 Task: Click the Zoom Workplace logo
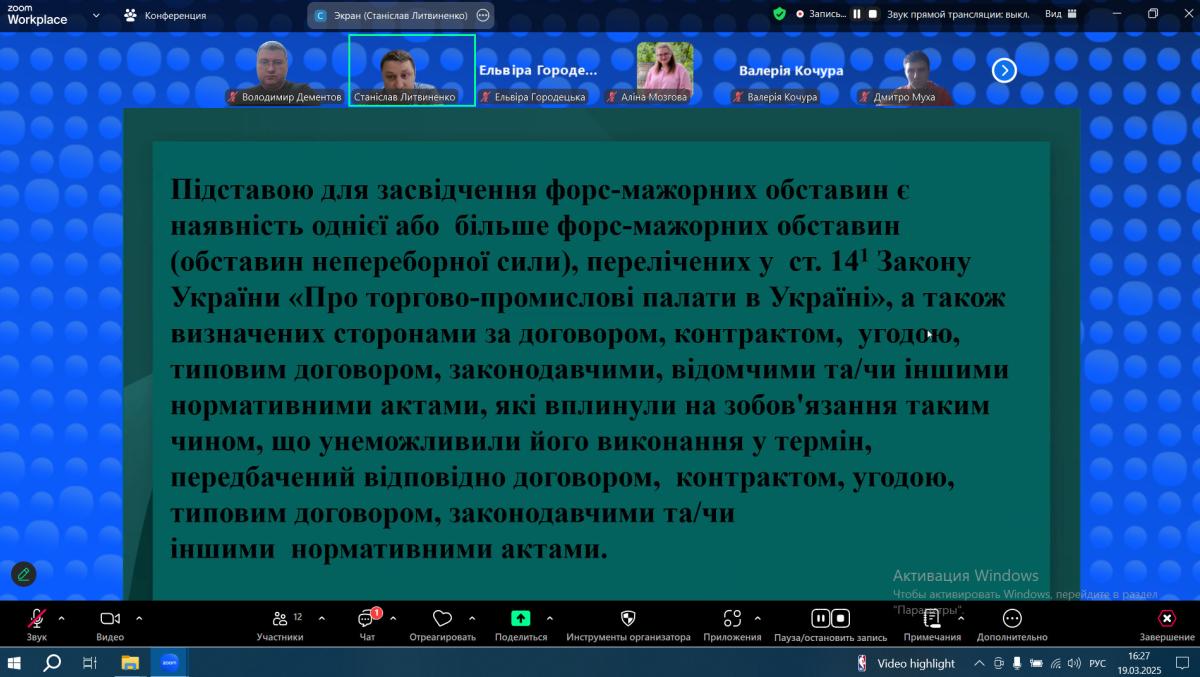click(37, 15)
